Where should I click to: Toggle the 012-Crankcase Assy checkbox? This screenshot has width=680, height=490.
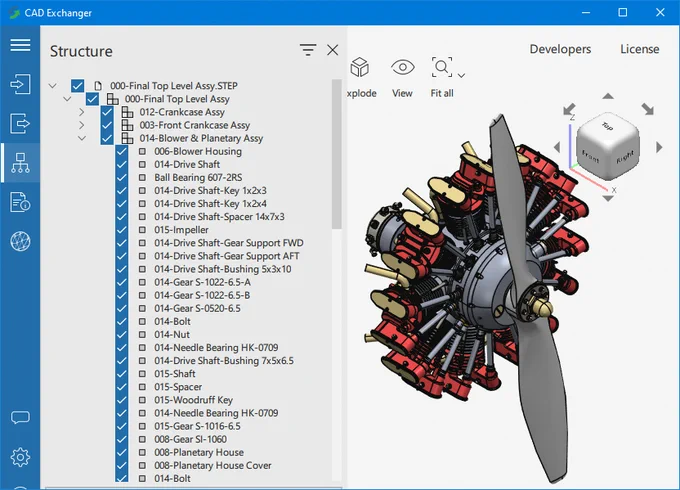107,112
